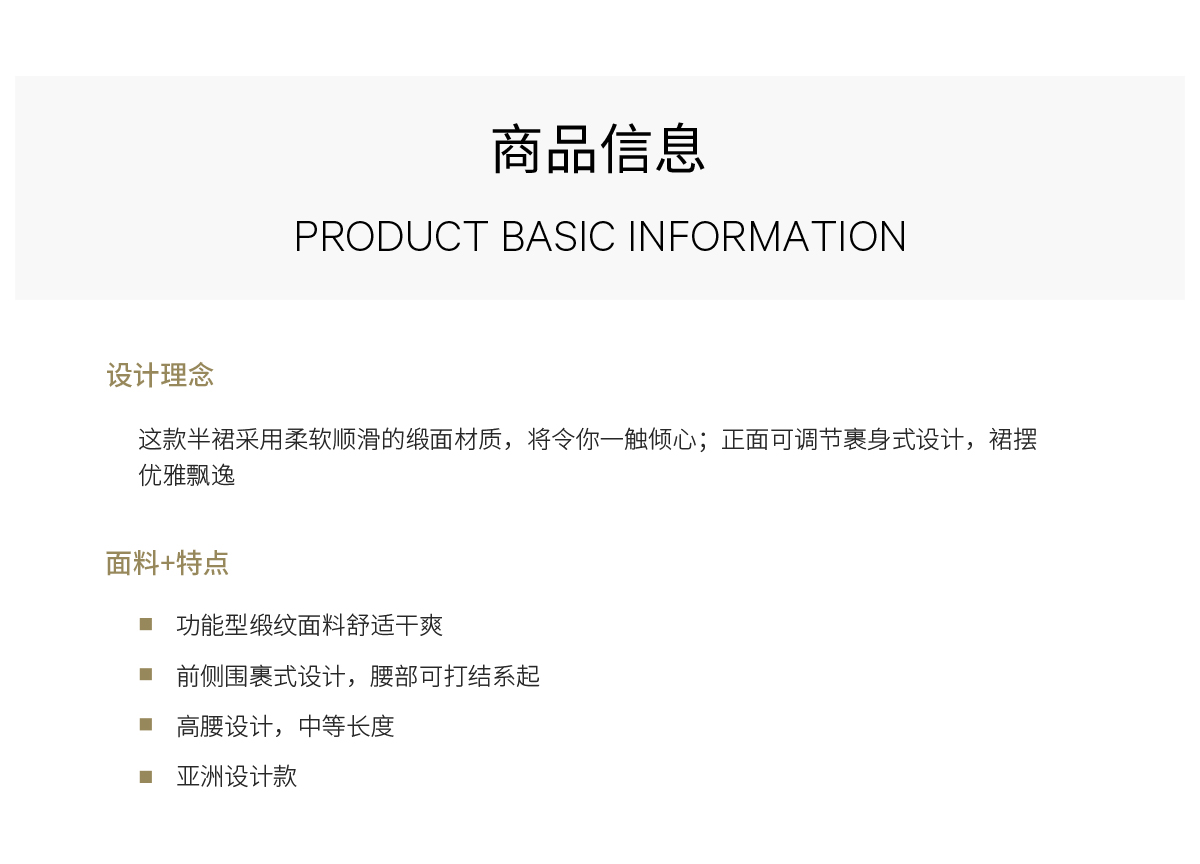Click the text 亚洲设计款
This screenshot has height=864, width=1200.
[x=237, y=777]
